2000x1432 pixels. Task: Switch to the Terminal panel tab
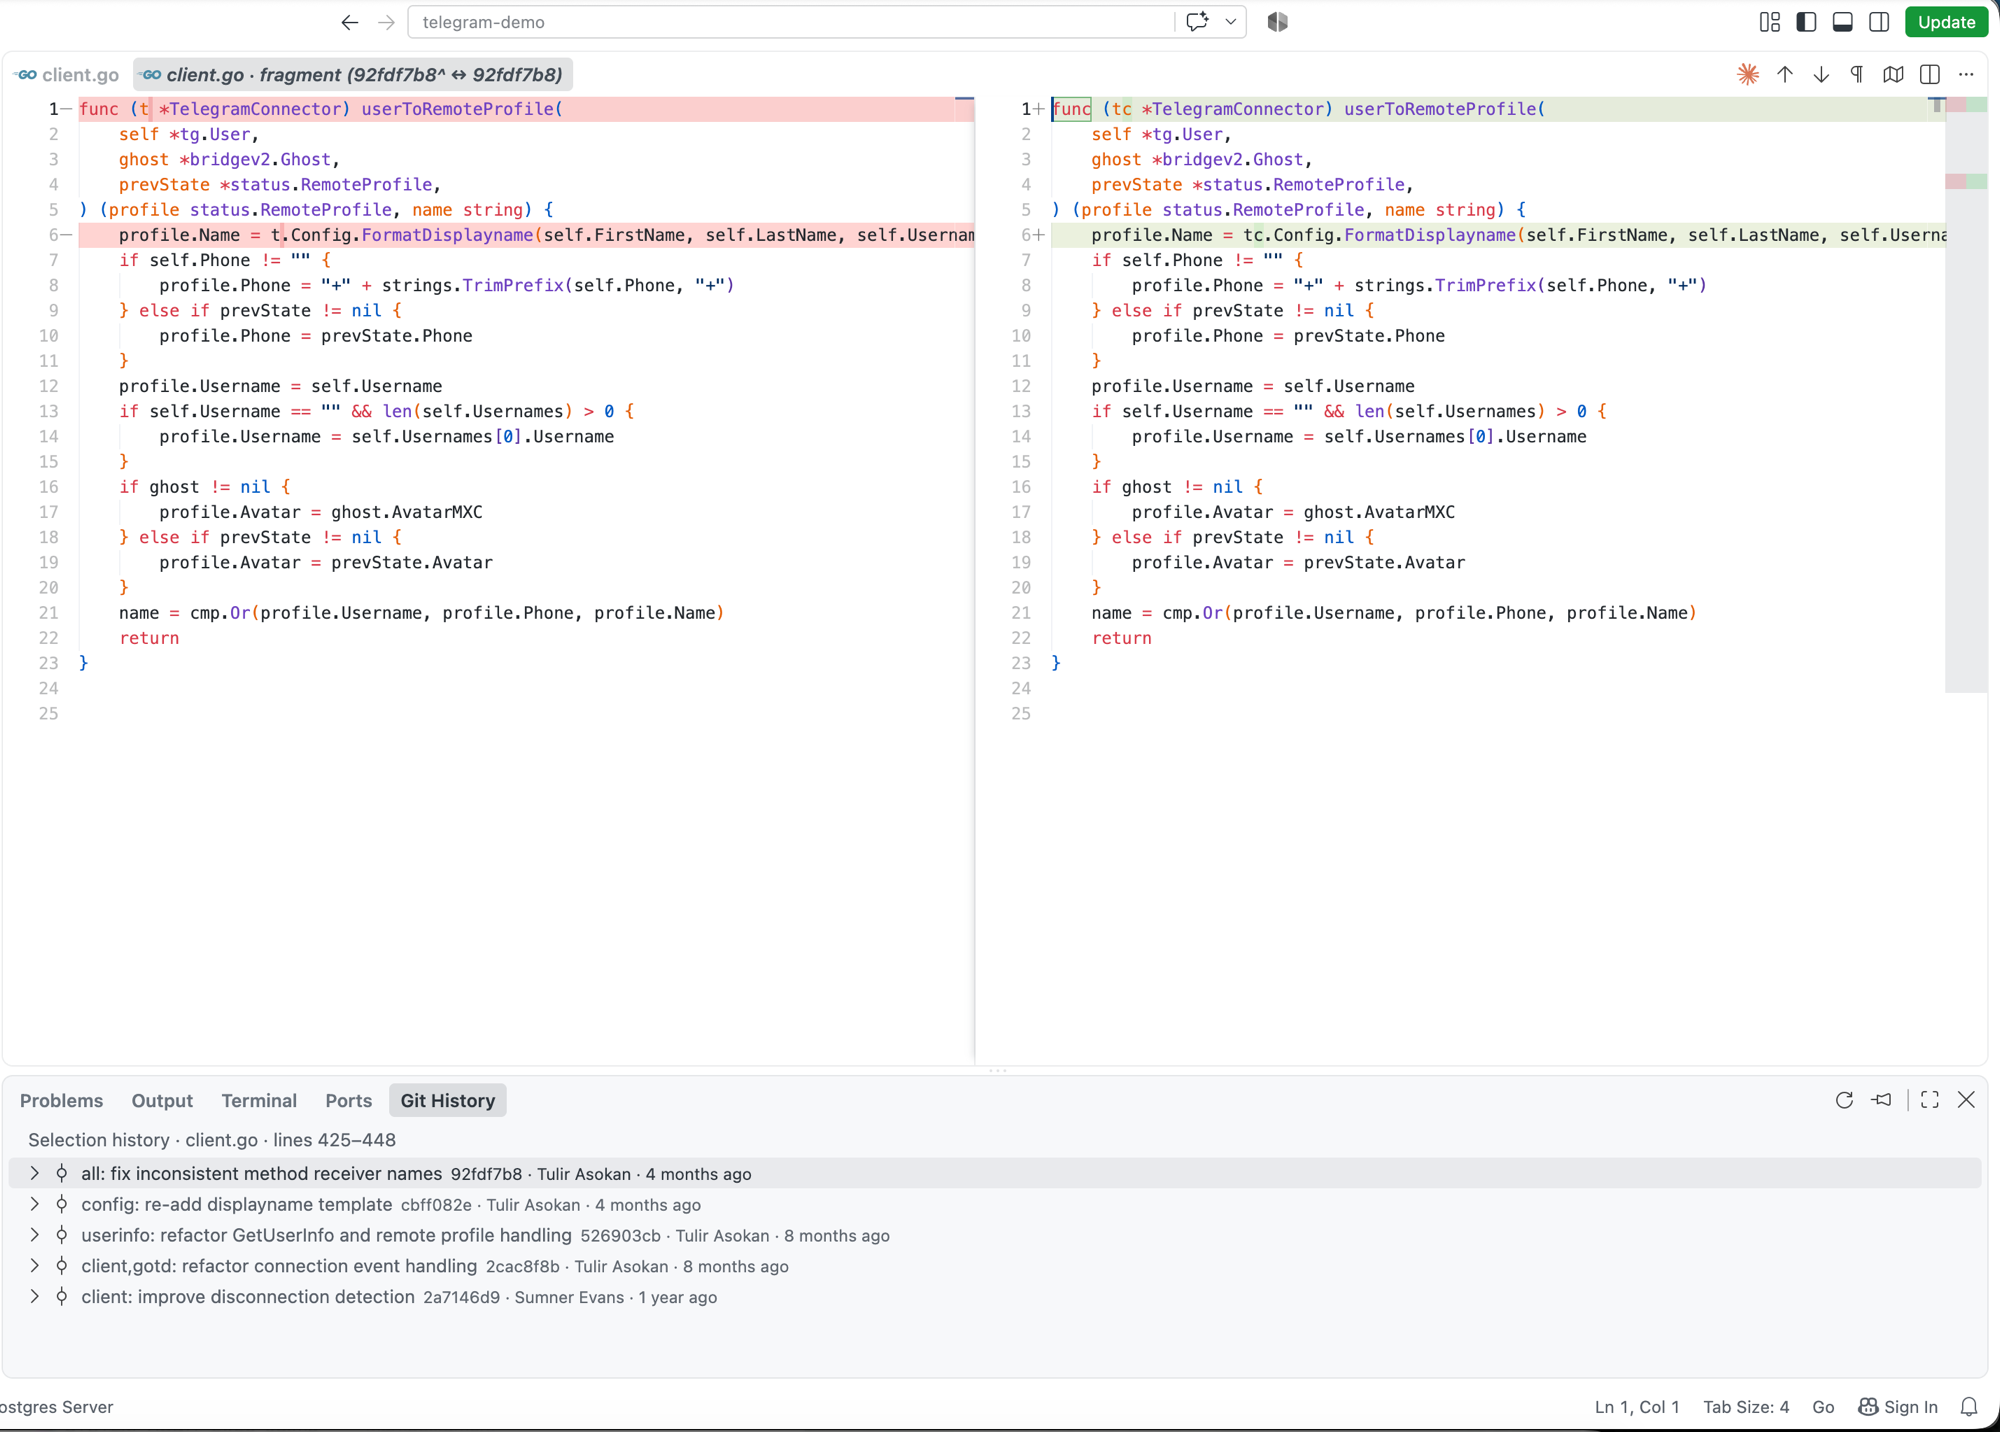[x=259, y=1100]
